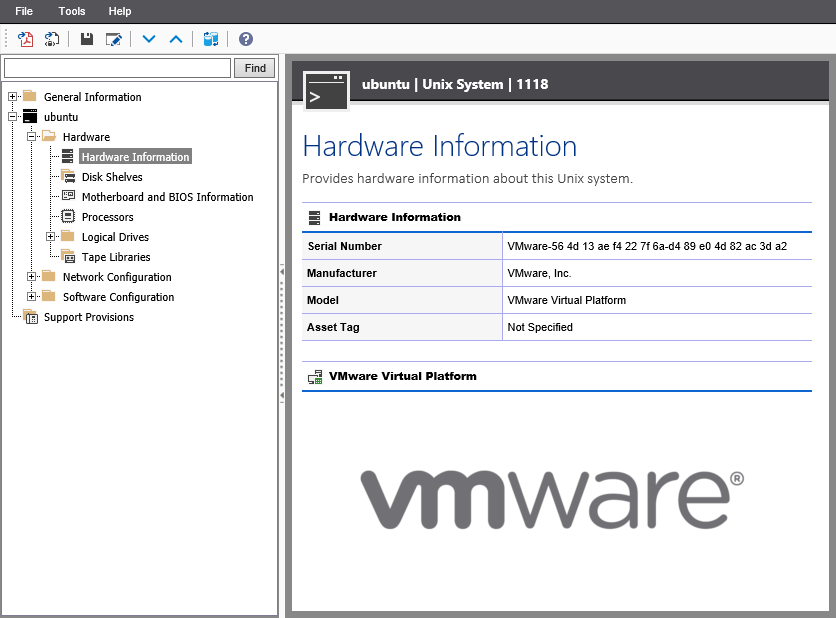Click the refresh document toolbar icon
The width and height of the screenshot is (836, 618).
point(52,39)
